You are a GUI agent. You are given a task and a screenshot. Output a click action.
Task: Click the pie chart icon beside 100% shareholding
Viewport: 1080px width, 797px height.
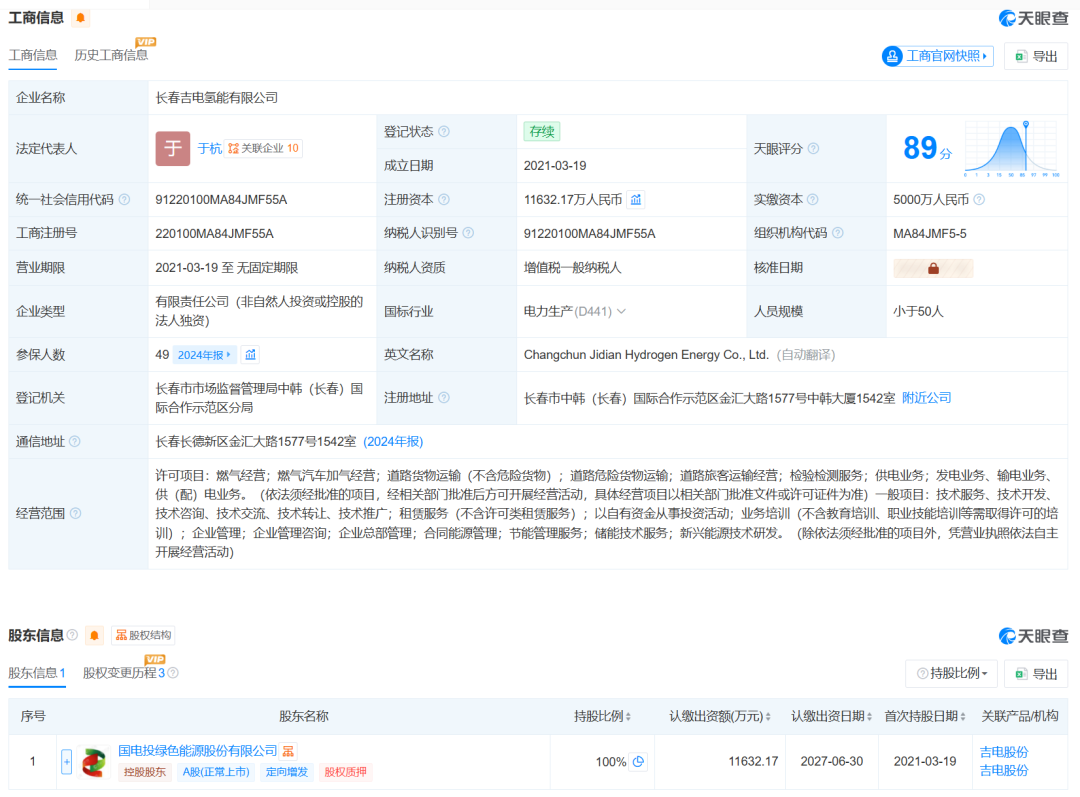(x=638, y=762)
